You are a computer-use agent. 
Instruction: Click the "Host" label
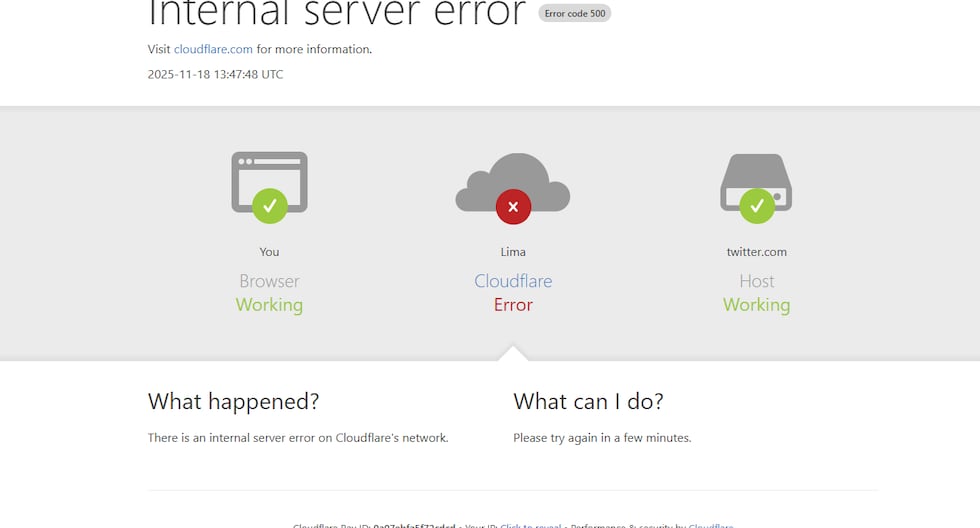(757, 281)
